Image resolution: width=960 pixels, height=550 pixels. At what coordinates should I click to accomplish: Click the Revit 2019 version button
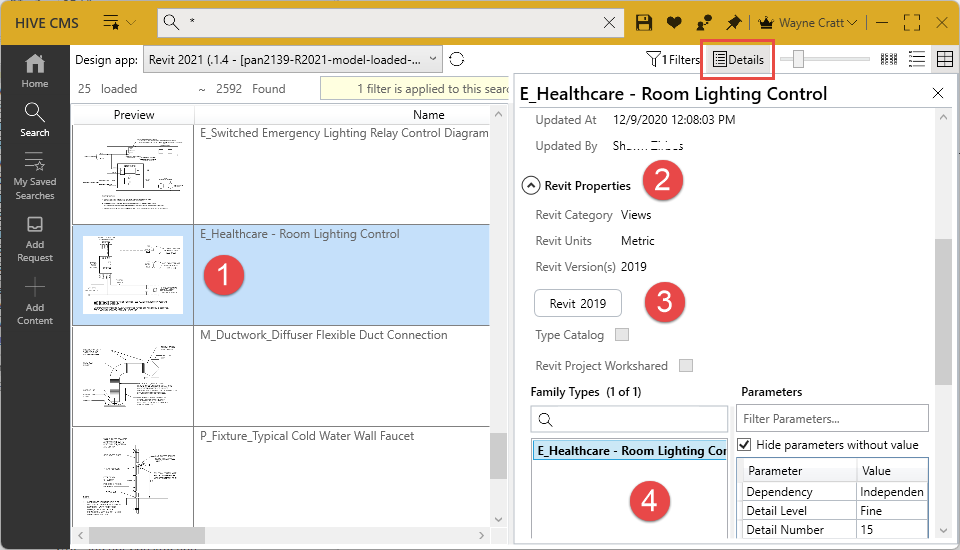(578, 303)
